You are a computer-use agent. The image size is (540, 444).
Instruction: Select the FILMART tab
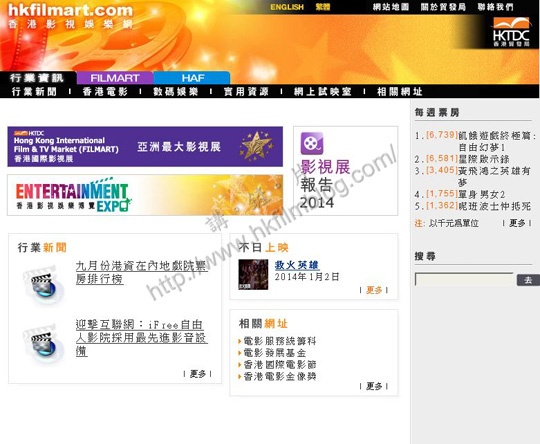pyautogui.click(x=115, y=78)
